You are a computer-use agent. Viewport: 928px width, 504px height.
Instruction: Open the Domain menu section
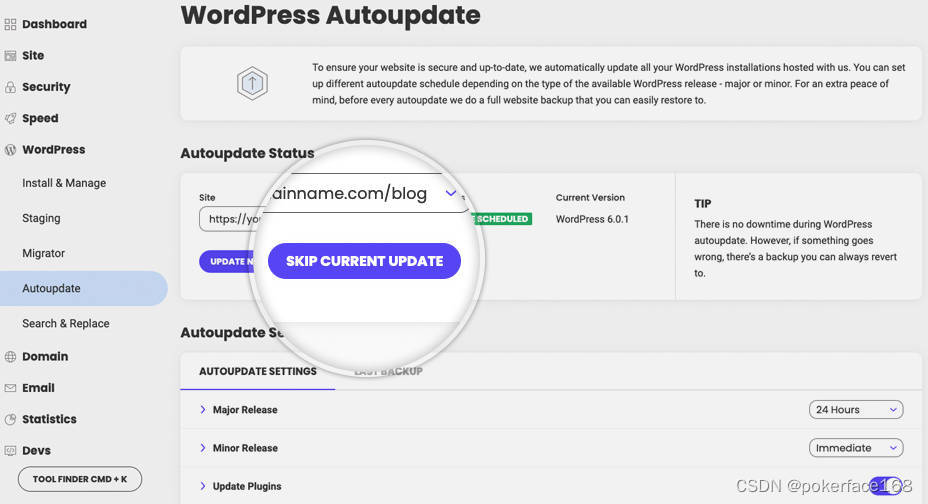(x=45, y=357)
